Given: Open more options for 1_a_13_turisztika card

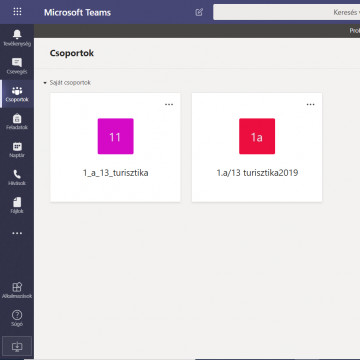Looking at the screenshot, I should pyautogui.click(x=169, y=105).
